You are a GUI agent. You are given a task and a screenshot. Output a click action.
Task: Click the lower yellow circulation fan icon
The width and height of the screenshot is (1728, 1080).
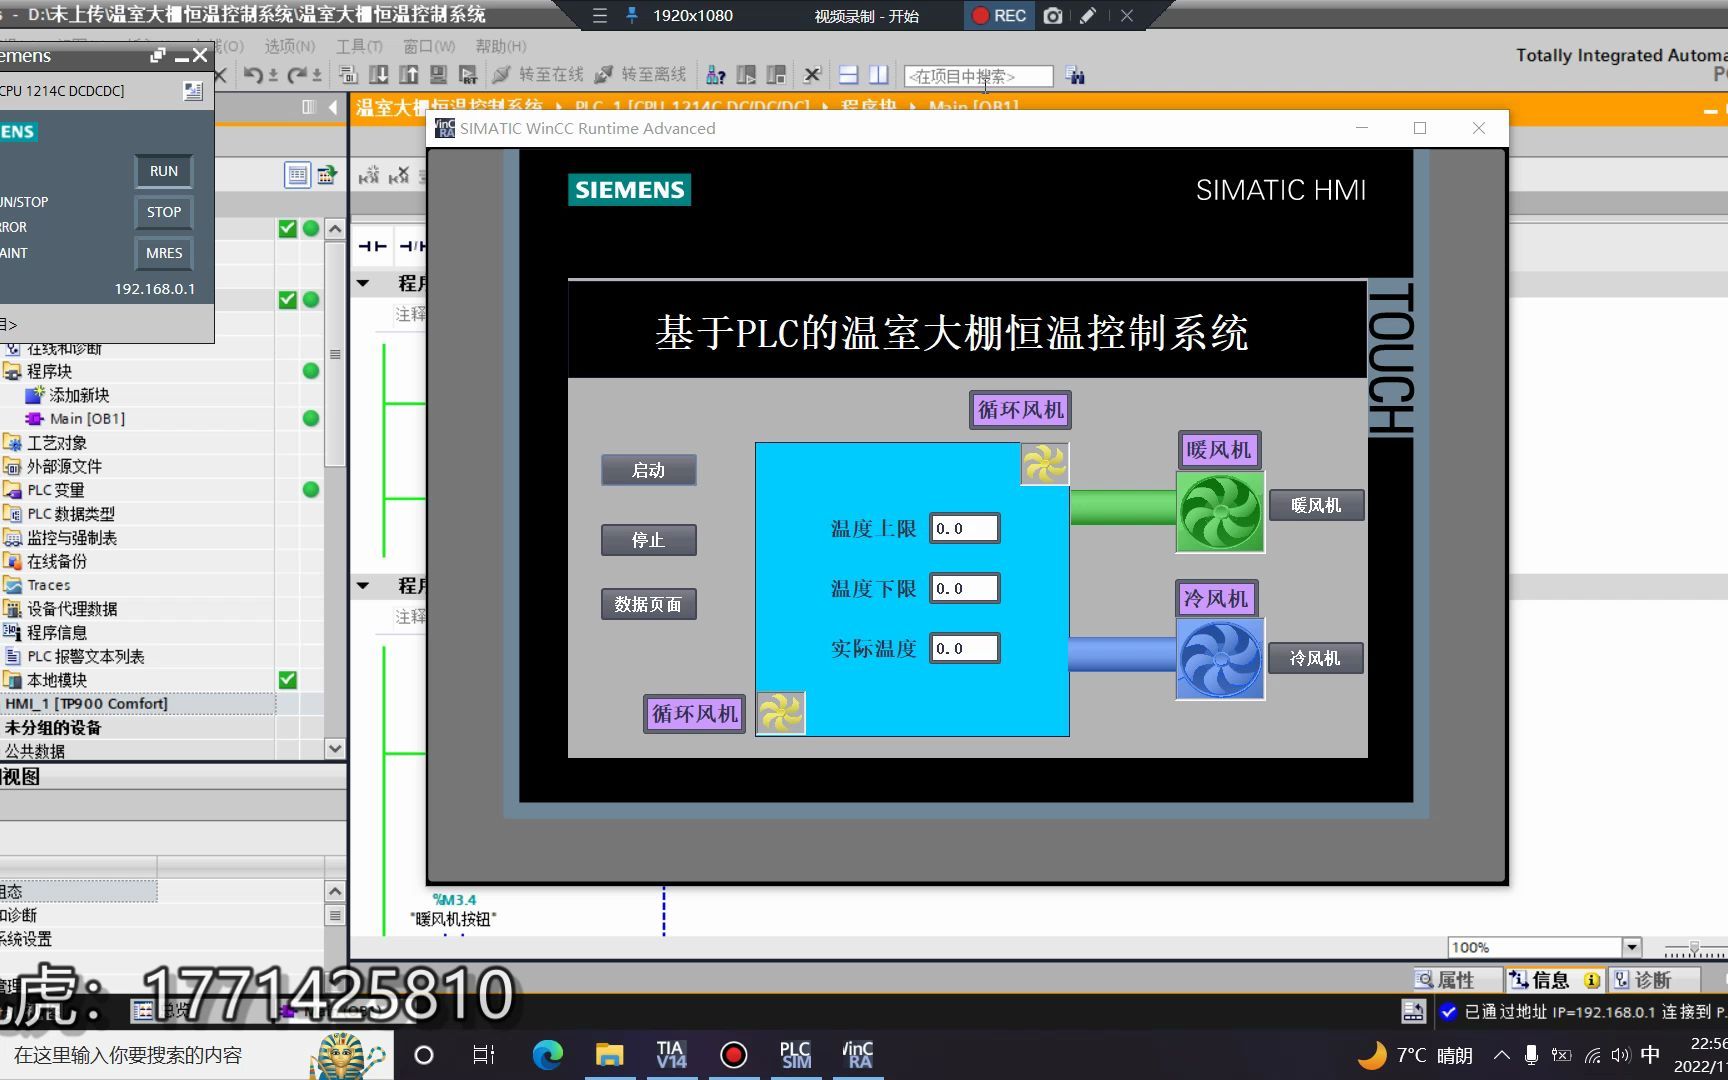tap(781, 713)
